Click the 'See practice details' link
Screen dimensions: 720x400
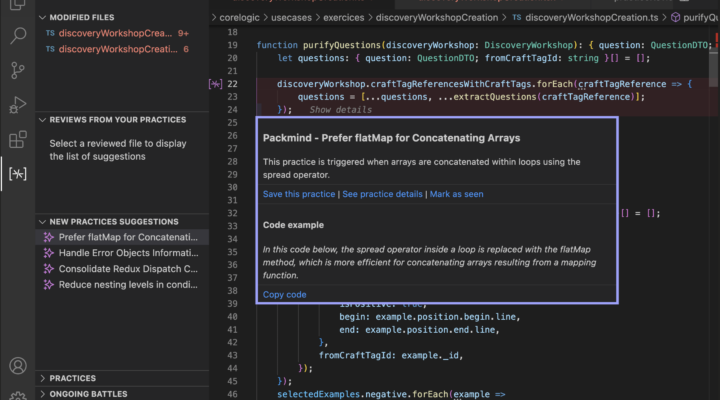(382, 194)
